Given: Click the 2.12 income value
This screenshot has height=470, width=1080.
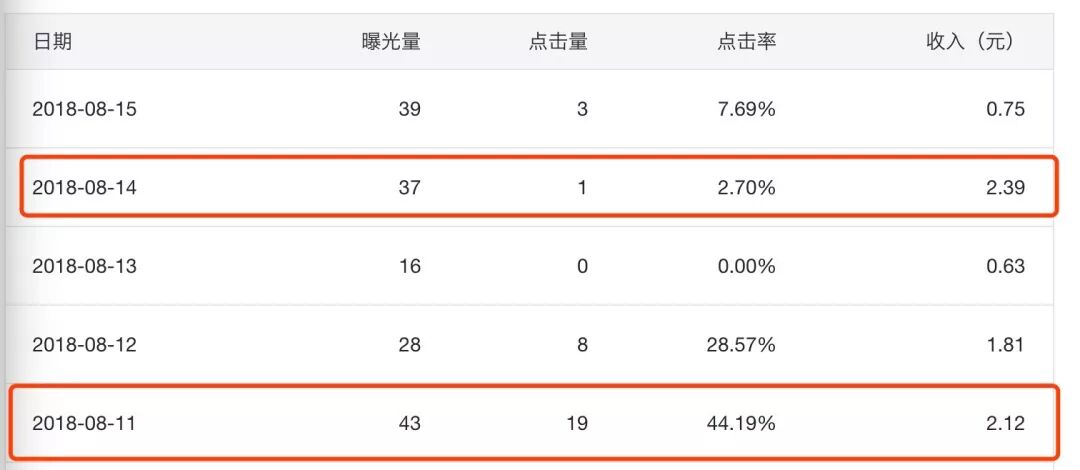Looking at the screenshot, I should [x=1005, y=423].
